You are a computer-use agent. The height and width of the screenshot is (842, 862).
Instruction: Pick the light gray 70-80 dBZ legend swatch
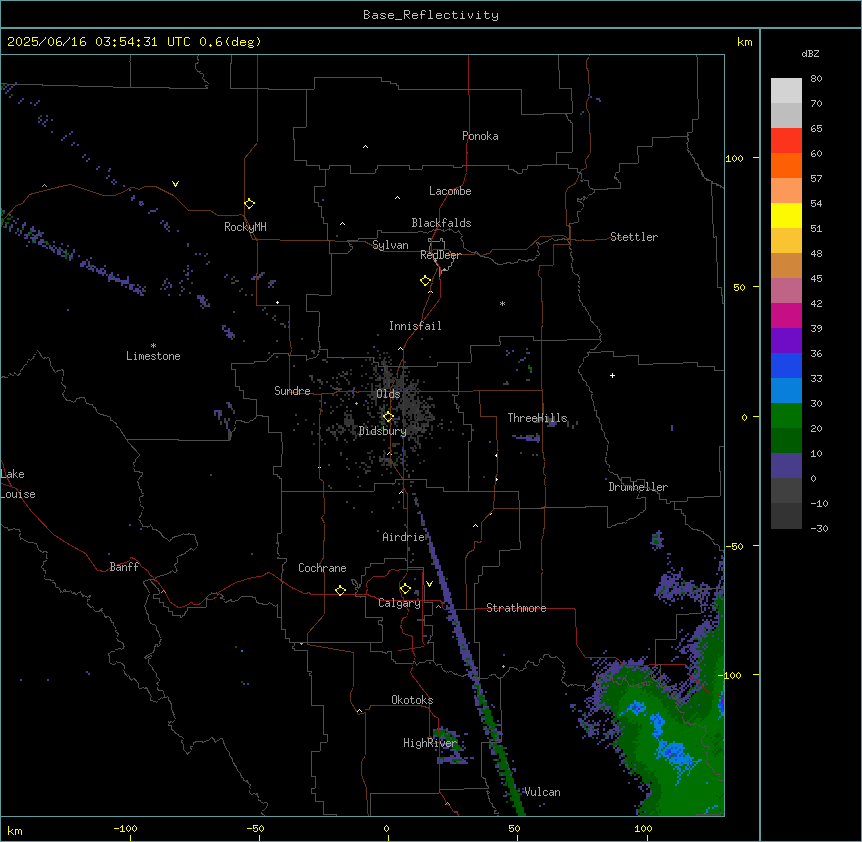[786, 91]
